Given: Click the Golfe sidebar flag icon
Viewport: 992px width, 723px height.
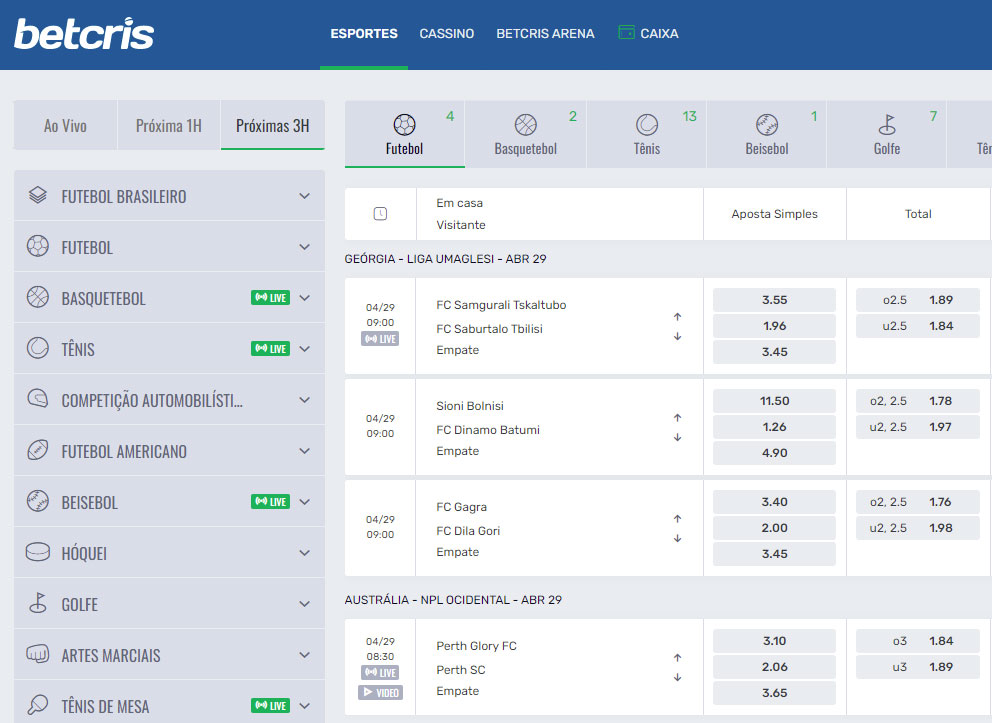Looking at the screenshot, I should click(x=38, y=603).
